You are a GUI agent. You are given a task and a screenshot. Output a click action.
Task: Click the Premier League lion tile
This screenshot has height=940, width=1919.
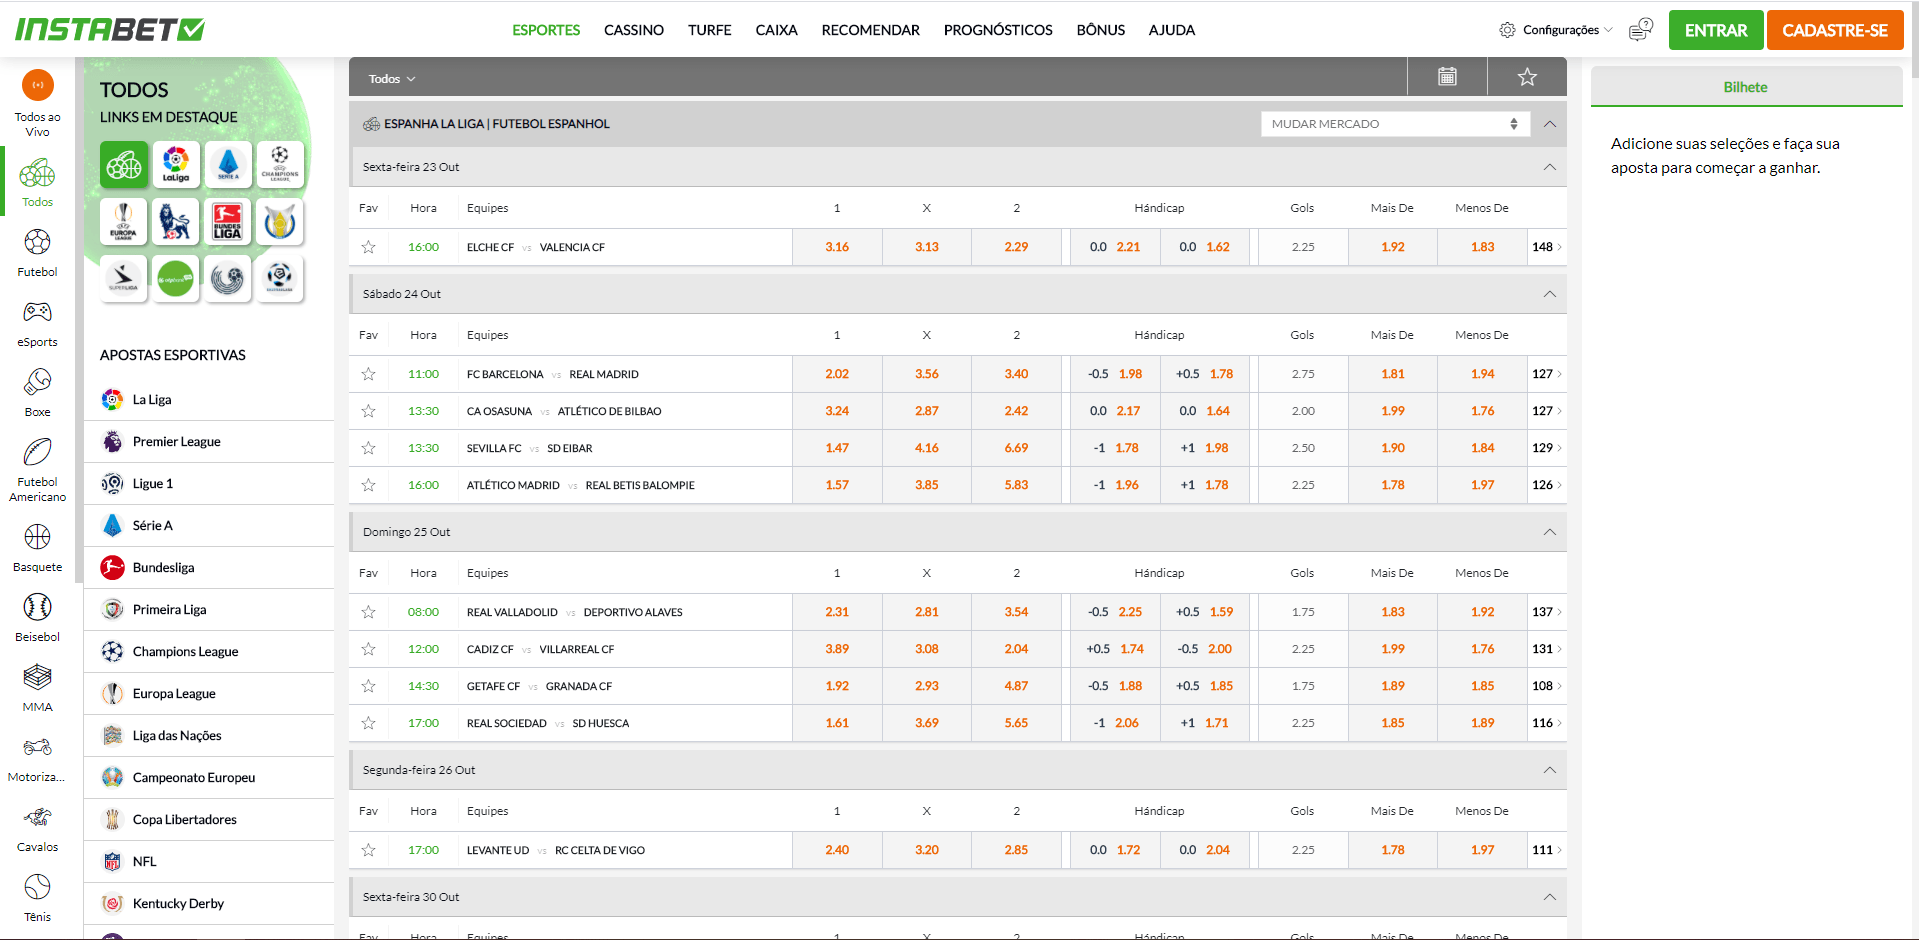(176, 221)
